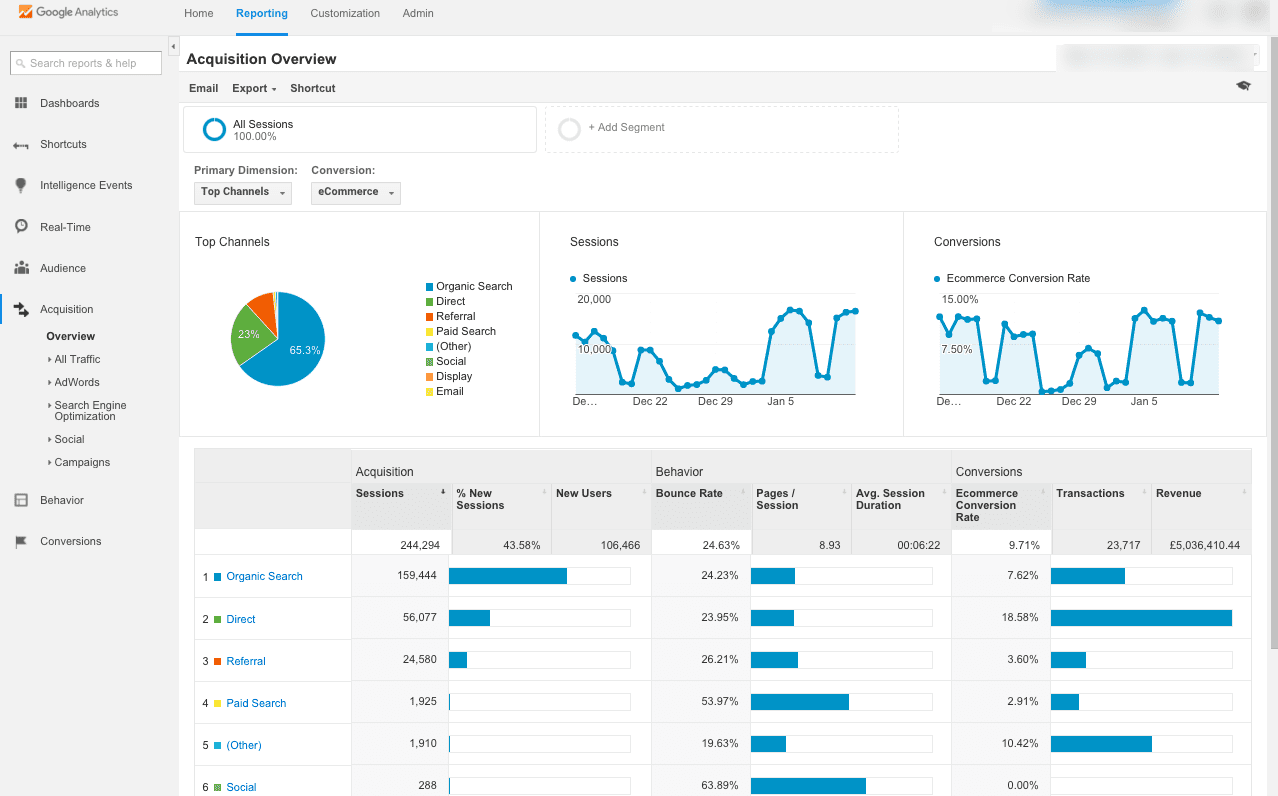Click the Audience people icon

click(x=21, y=268)
